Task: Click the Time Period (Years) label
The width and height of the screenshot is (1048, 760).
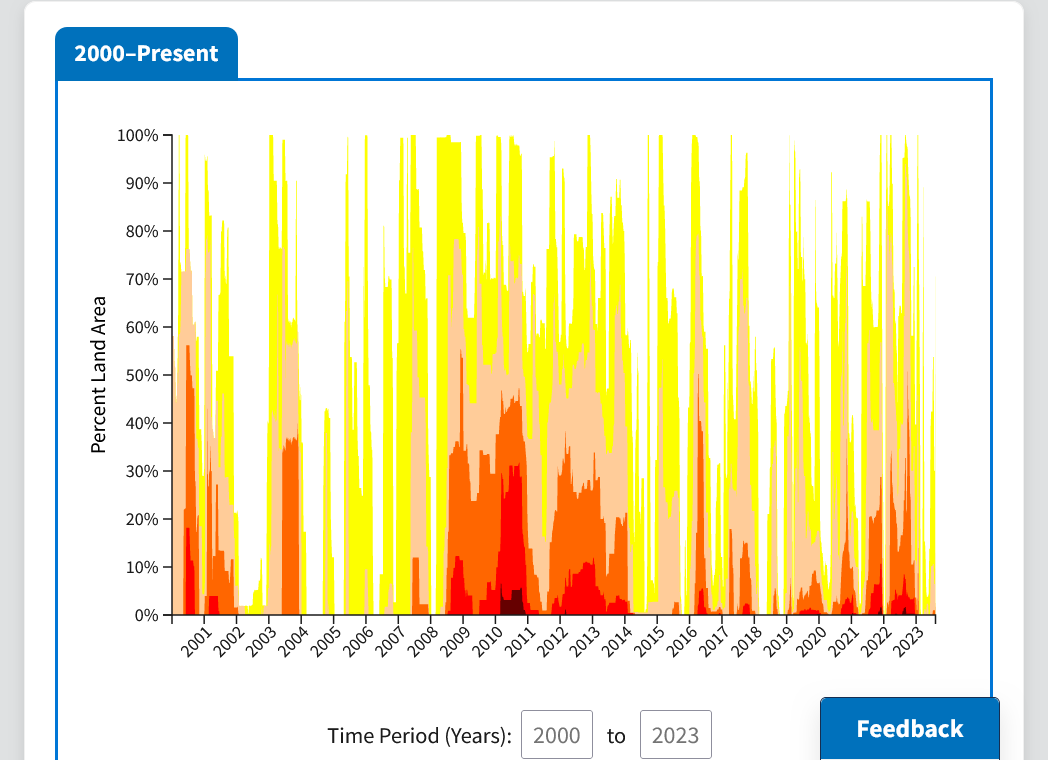Action: [419, 735]
